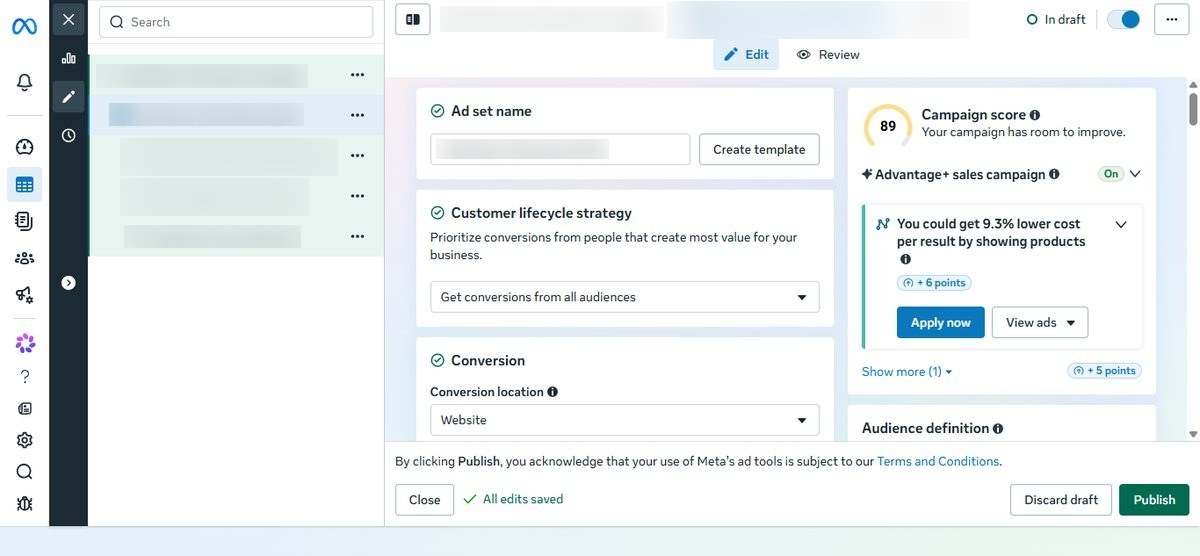Click the Search field in campaign tree

coord(236,22)
